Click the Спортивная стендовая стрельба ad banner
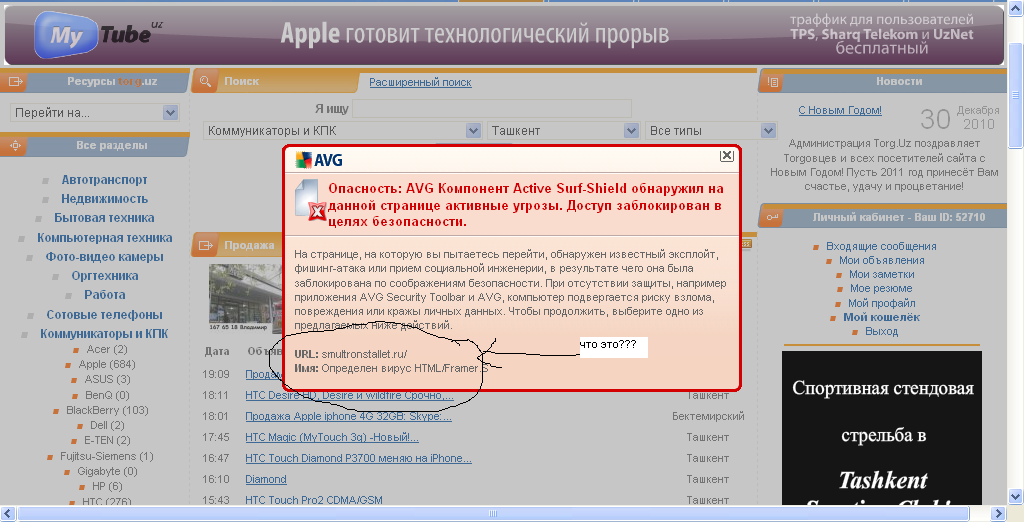 (x=882, y=428)
